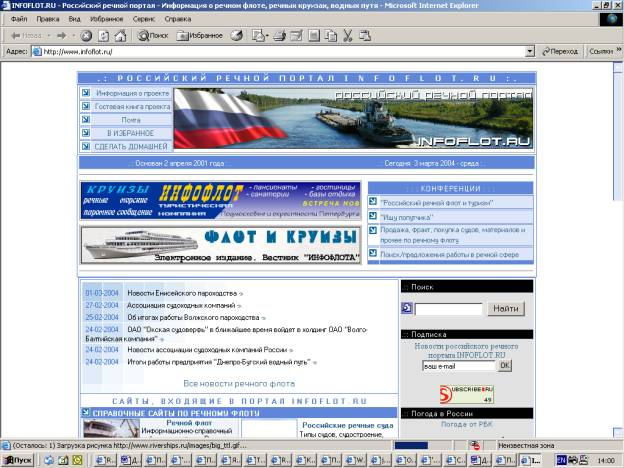Click the page vertical scrollbar up arrow
Image resolution: width=624 pixels, height=468 pixels.
(618, 67)
